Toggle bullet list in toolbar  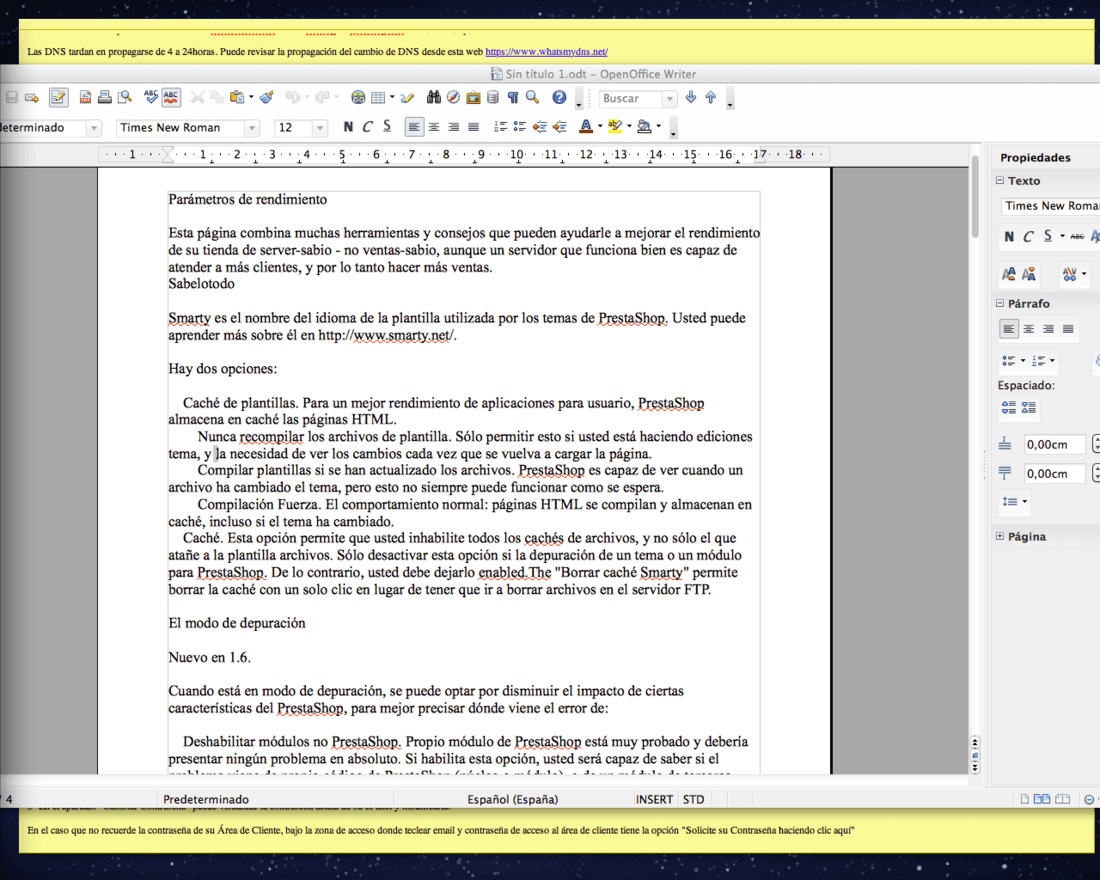coord(520,127)
